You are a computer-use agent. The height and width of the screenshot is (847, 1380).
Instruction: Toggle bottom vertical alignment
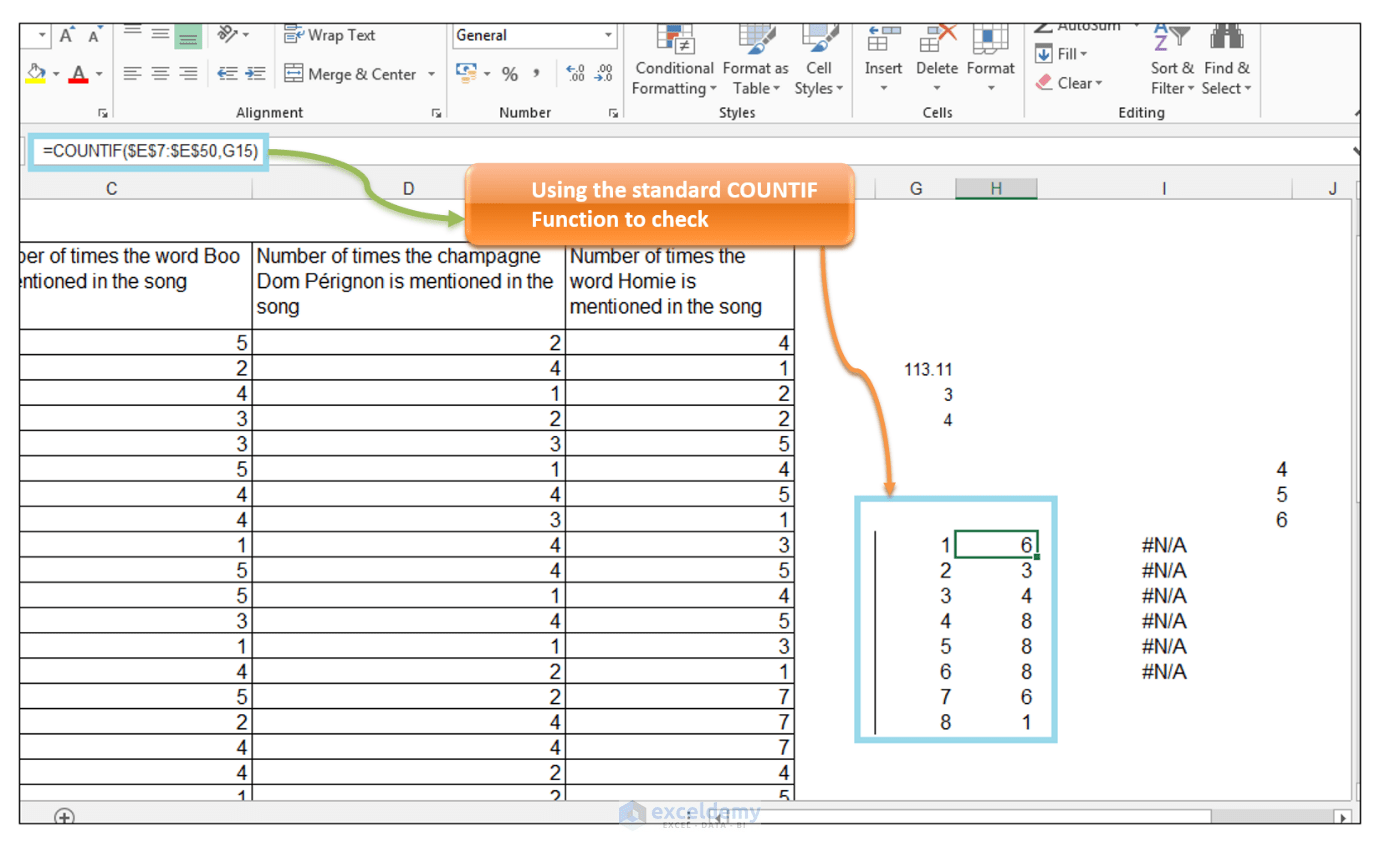click(186, 36)
